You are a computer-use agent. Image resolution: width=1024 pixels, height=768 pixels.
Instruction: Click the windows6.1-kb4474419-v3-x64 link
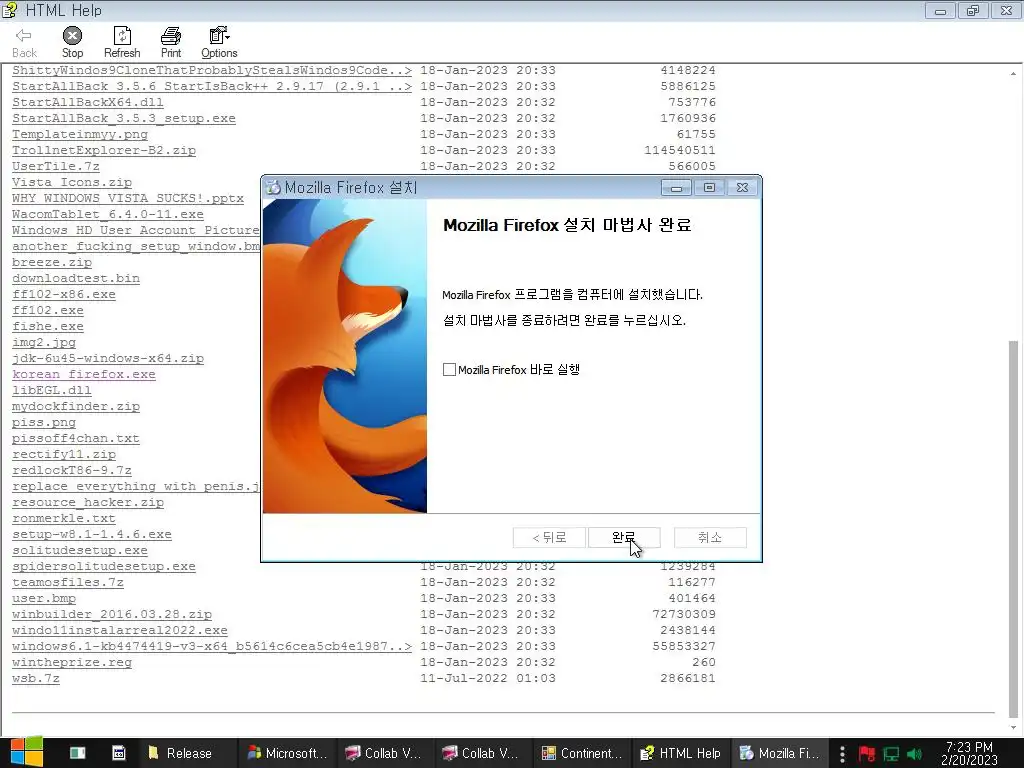212,647
